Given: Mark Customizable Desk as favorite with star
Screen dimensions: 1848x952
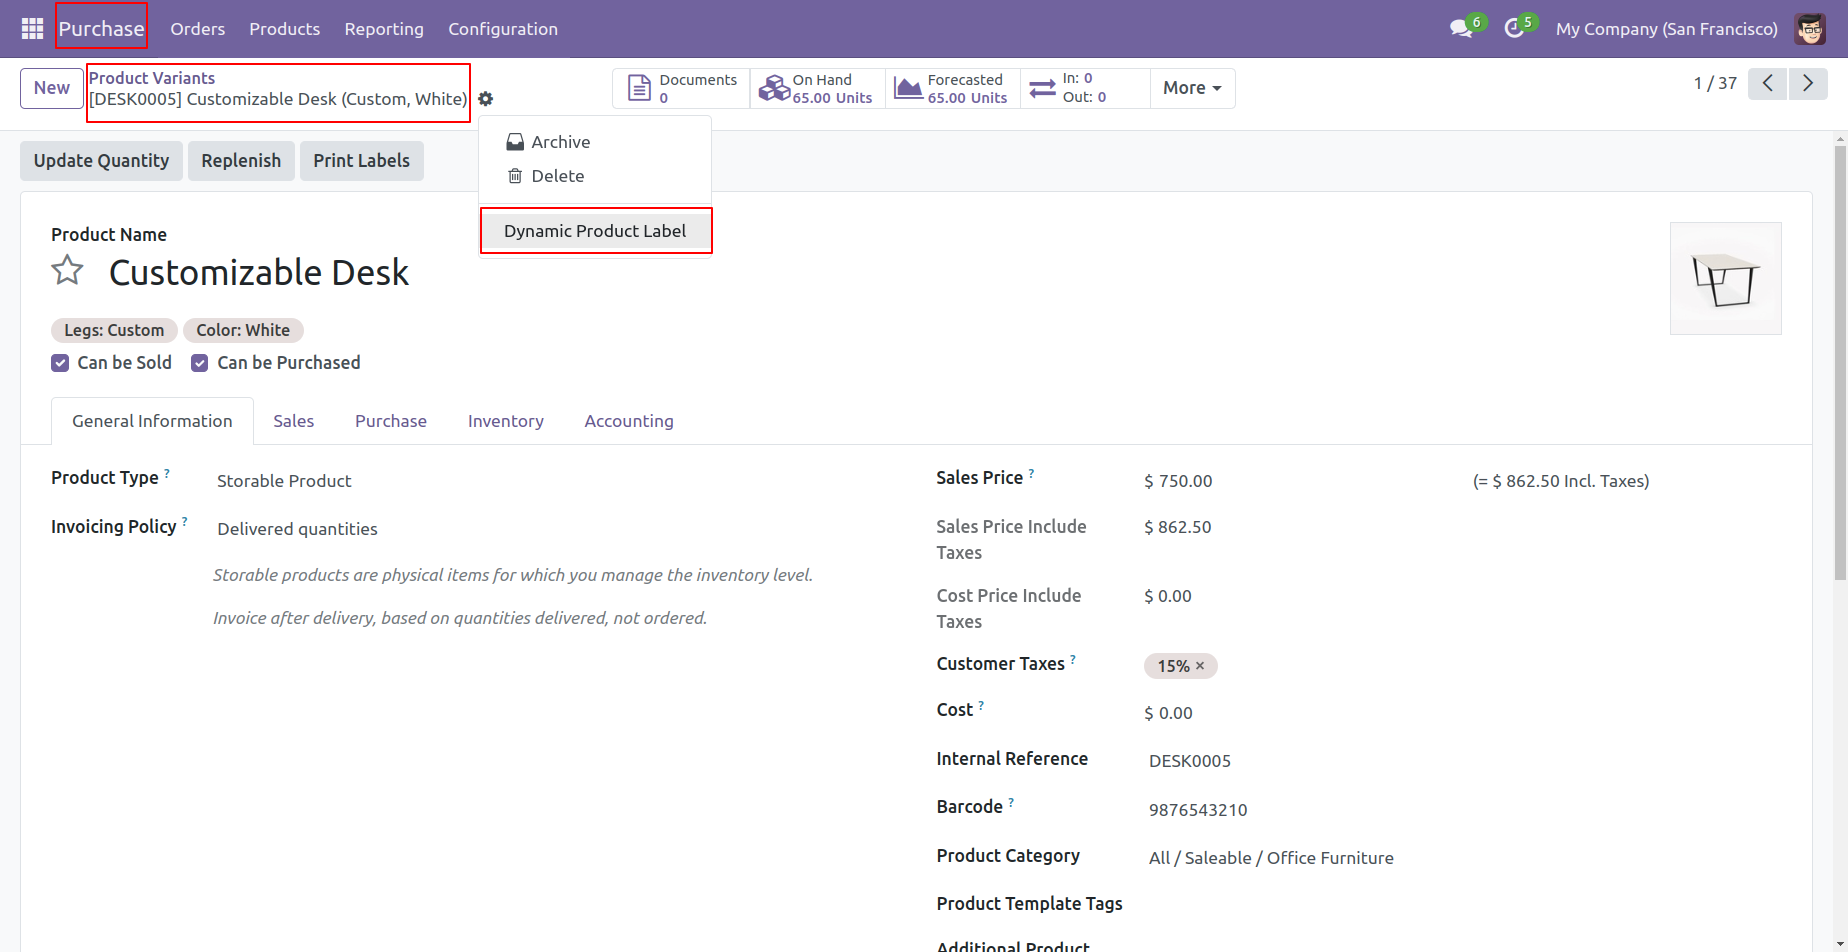Looking at the screenshot, I should [67, 270].
